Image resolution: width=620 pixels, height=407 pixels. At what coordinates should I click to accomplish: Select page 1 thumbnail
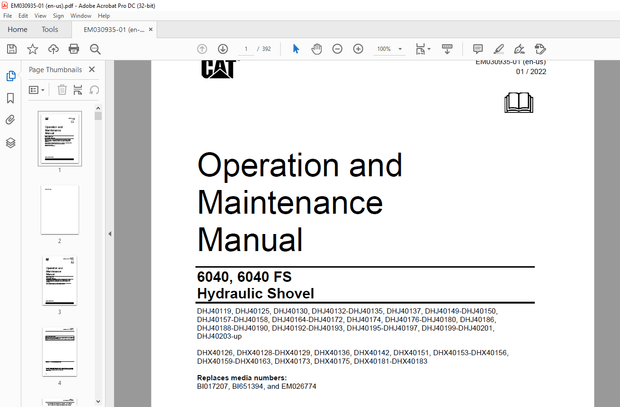click(x=60, y=138)
